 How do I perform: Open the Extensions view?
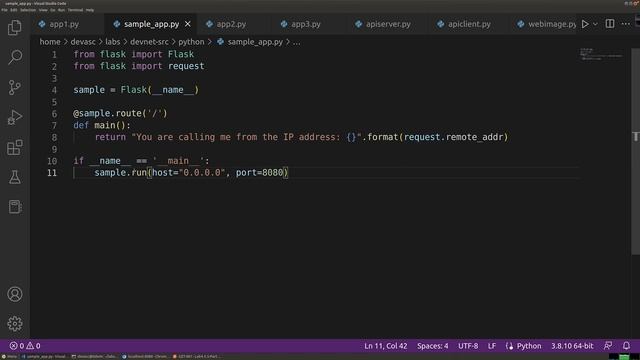pos(15,147)
